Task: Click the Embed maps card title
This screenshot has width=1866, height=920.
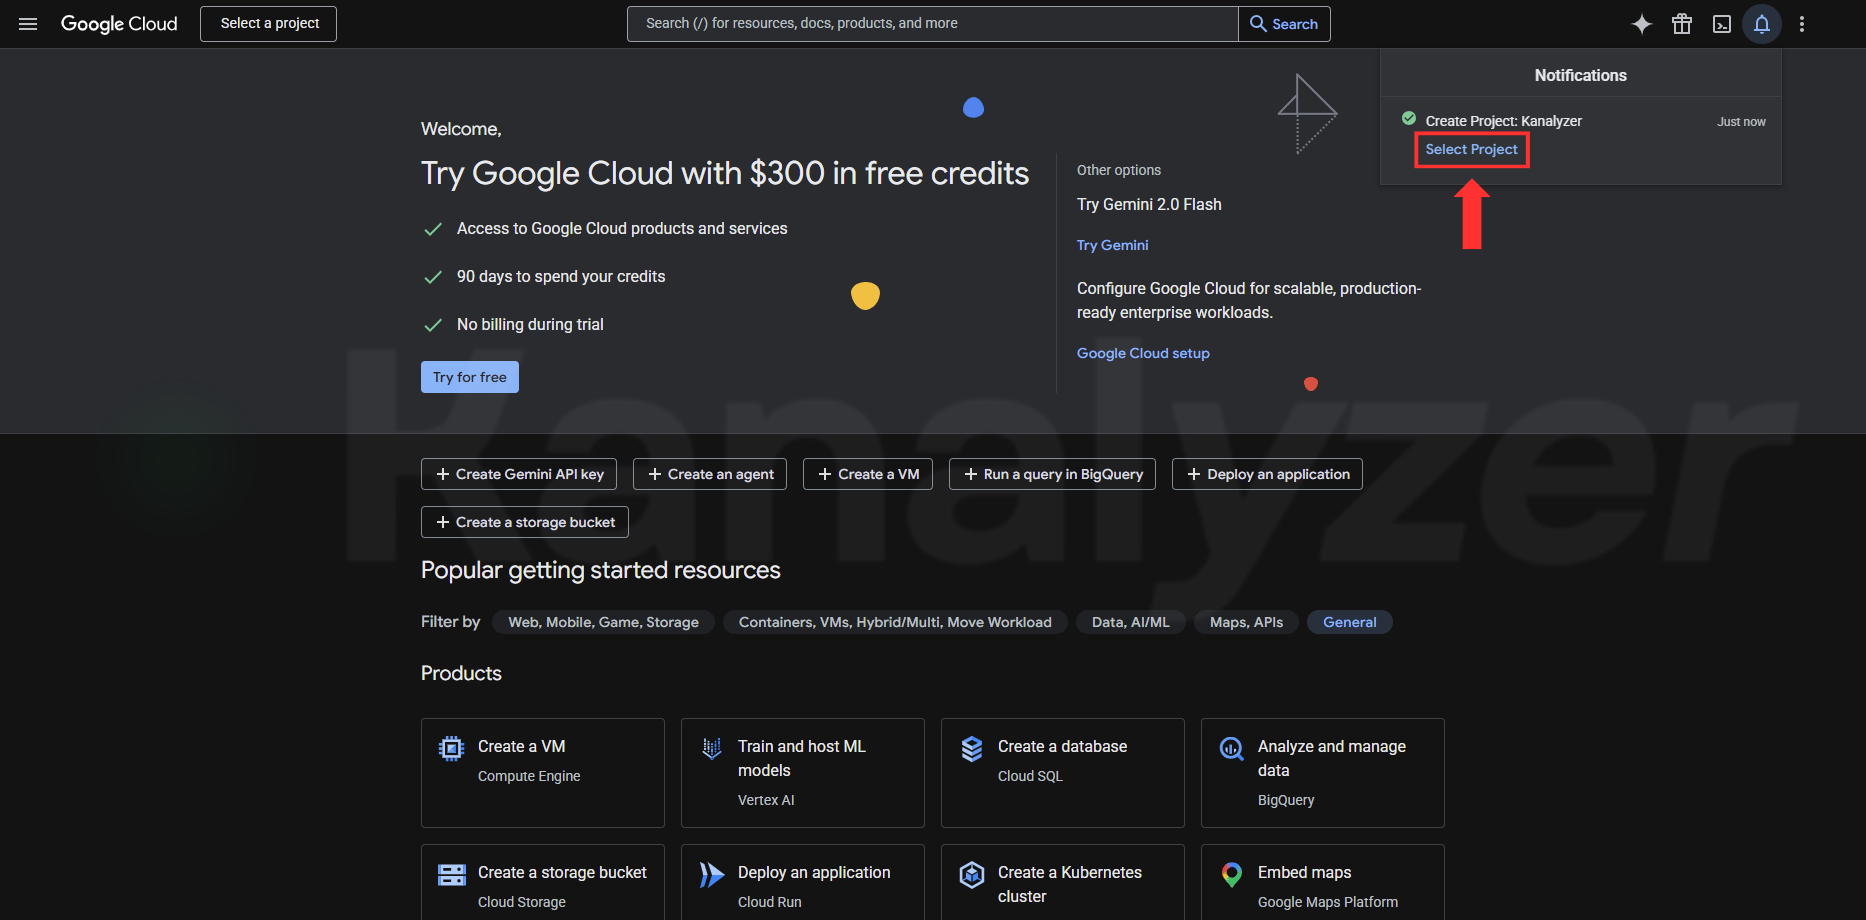Action: pyautogui.click(x=1304, y=872)
